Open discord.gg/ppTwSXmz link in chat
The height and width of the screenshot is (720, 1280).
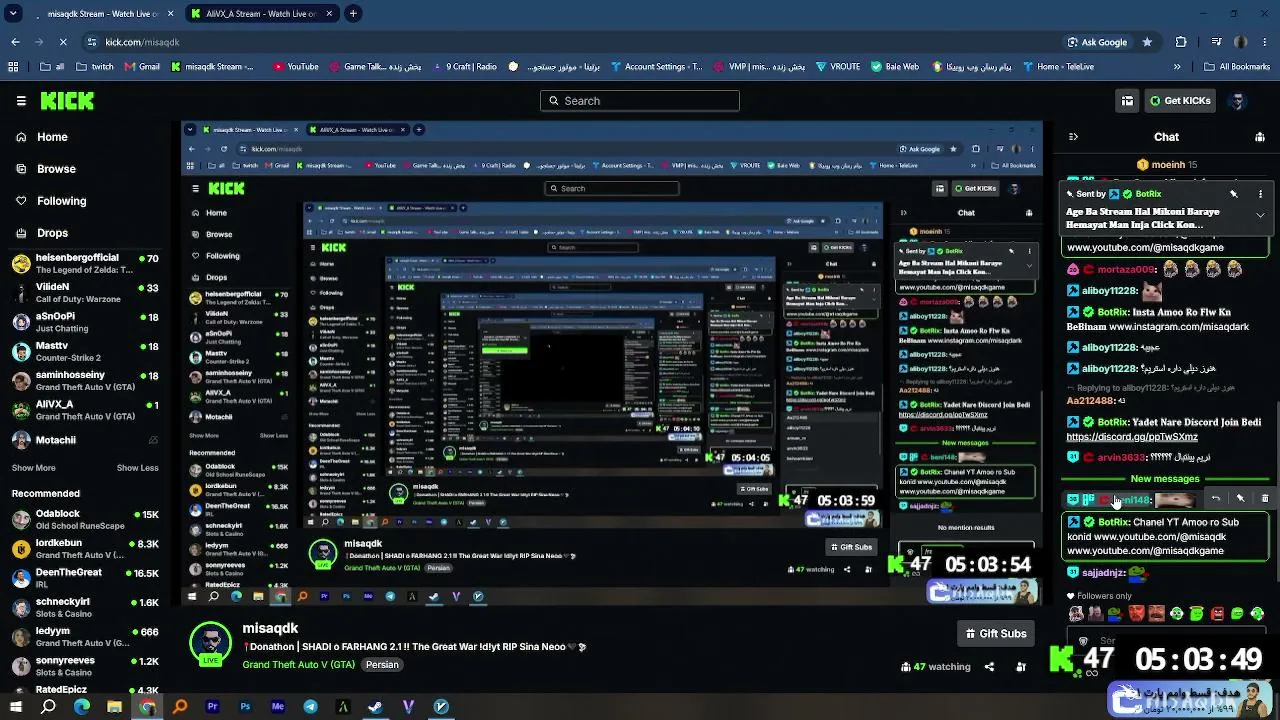1132,437
